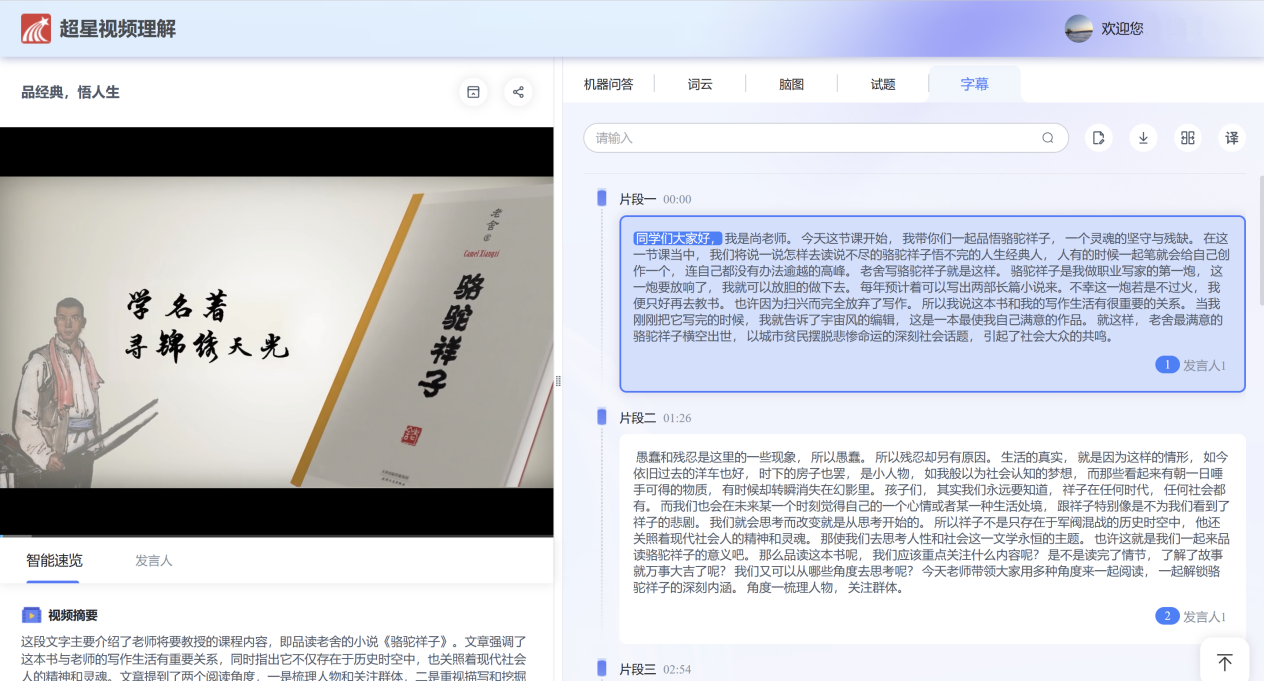Click the video frame showing 骆驼祥子
Viewport: 1264px width, 681px height.
(x=276, y=332)
